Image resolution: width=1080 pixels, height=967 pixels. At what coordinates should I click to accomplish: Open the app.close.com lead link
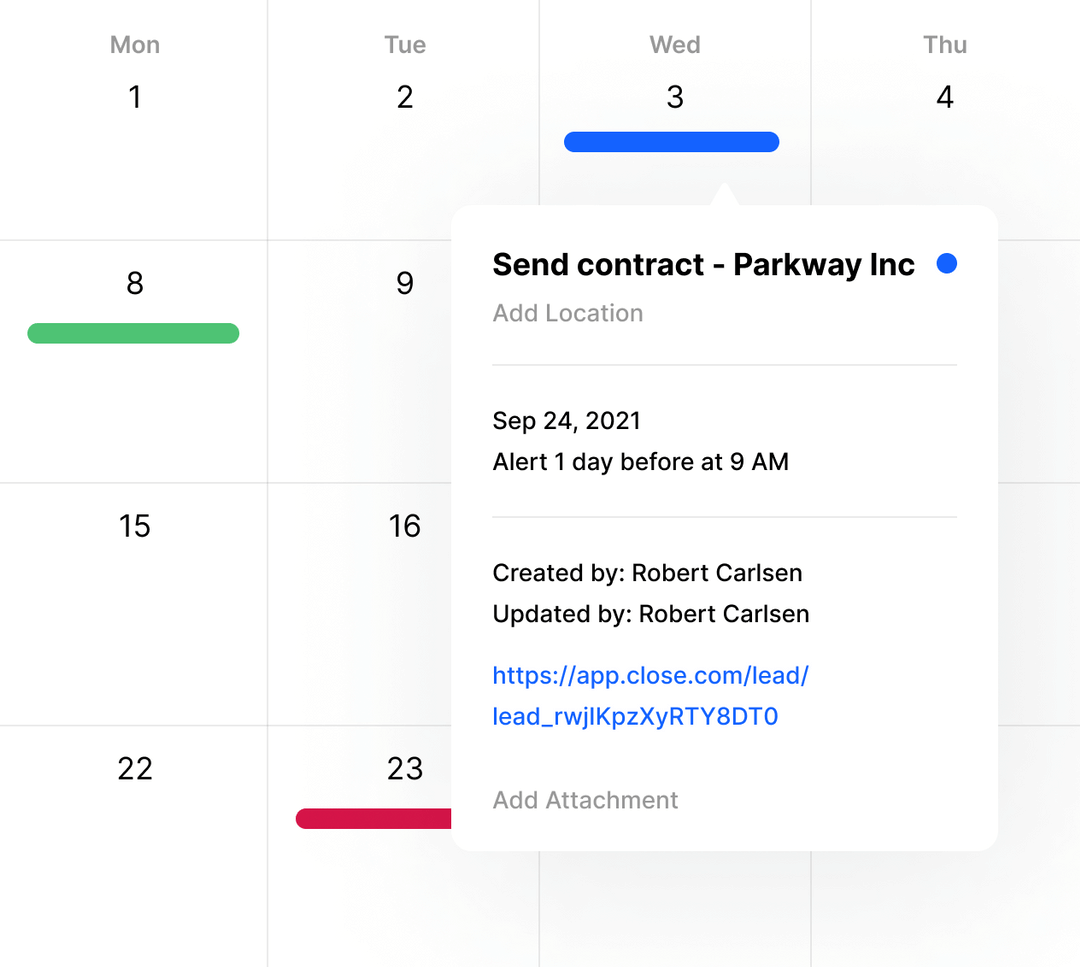click(650, 696)
